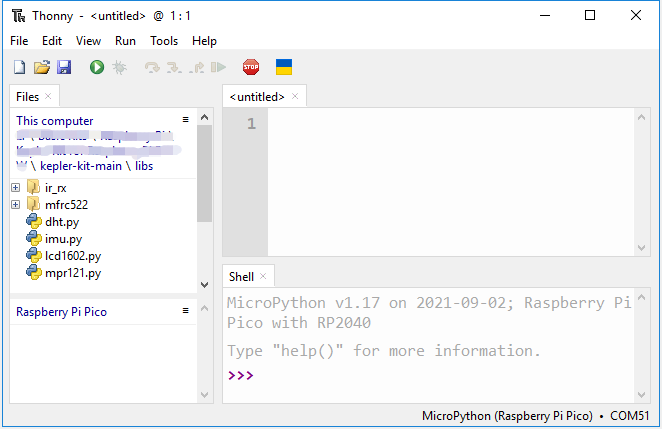Click the Resume debug icon

(218, 67)
